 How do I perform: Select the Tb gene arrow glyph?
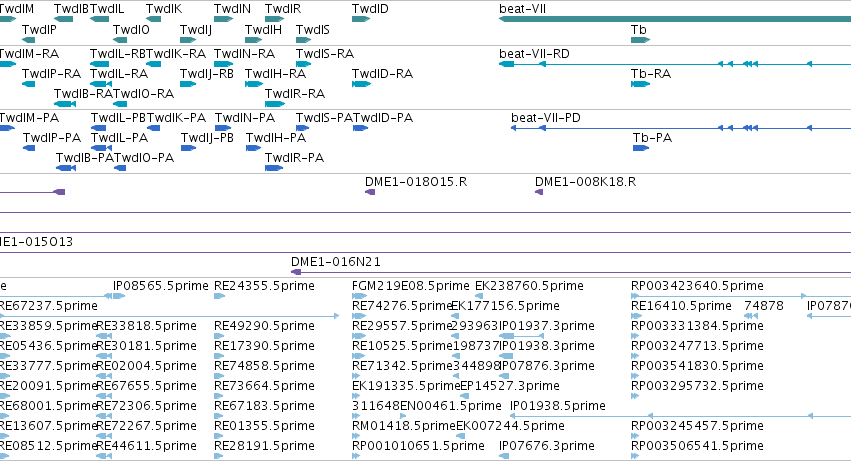pos(640,40)
